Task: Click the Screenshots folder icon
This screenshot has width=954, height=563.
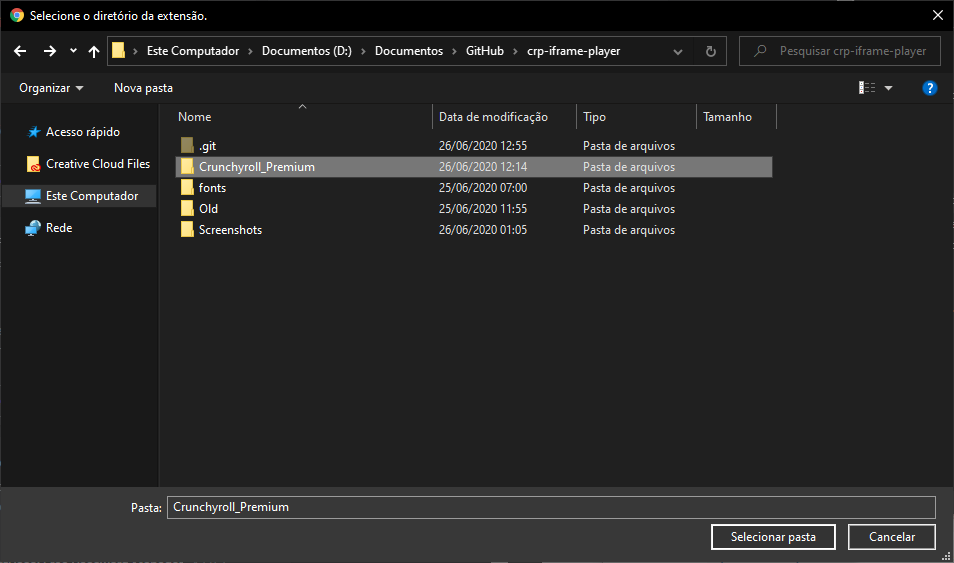Action: (187, 229)
